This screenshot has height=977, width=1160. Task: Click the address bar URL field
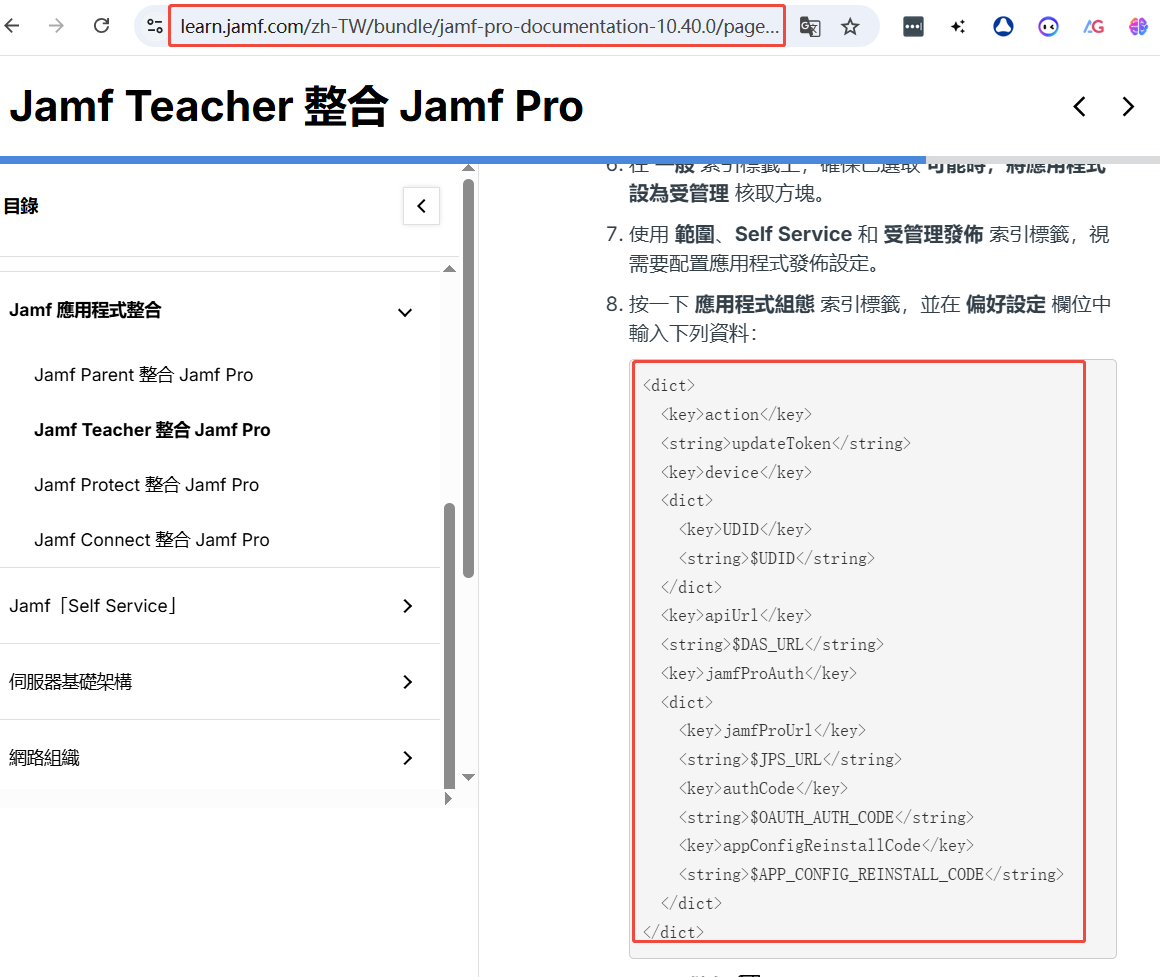tap(478, 27)
